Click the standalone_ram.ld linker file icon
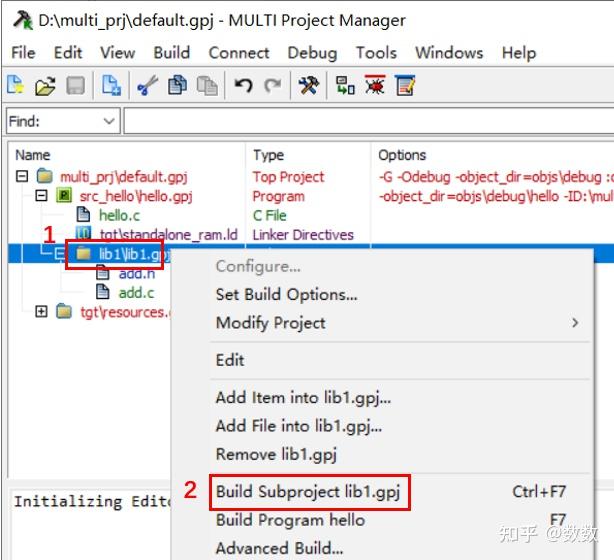This screenshot has width=614, height=560. (83, 234)
